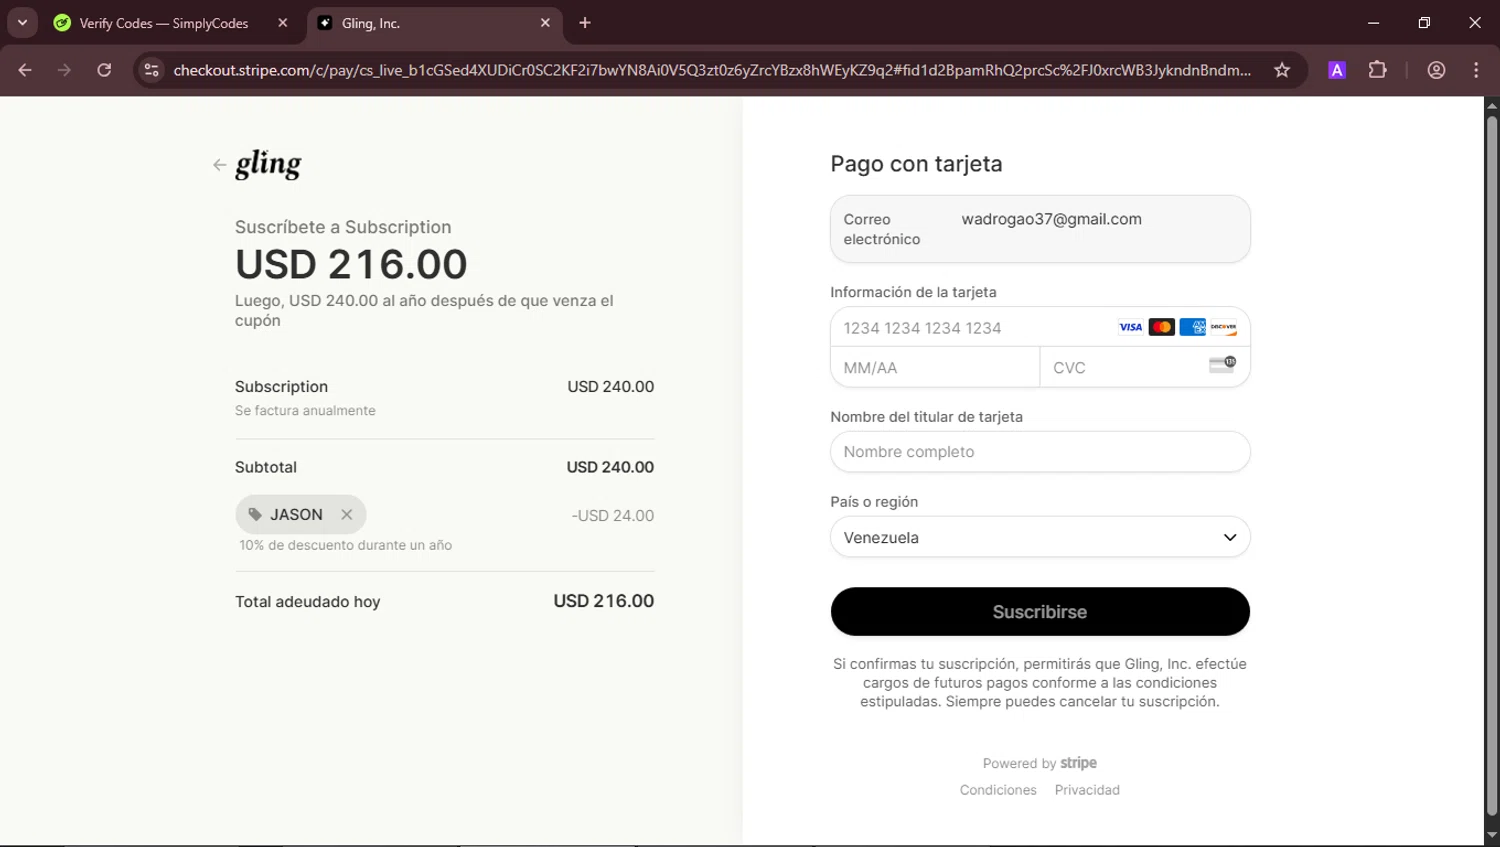The height and width of the screenshot is (847, 1500).
Task: Click the scrollbar up arrow
Action: (1492, 105)
